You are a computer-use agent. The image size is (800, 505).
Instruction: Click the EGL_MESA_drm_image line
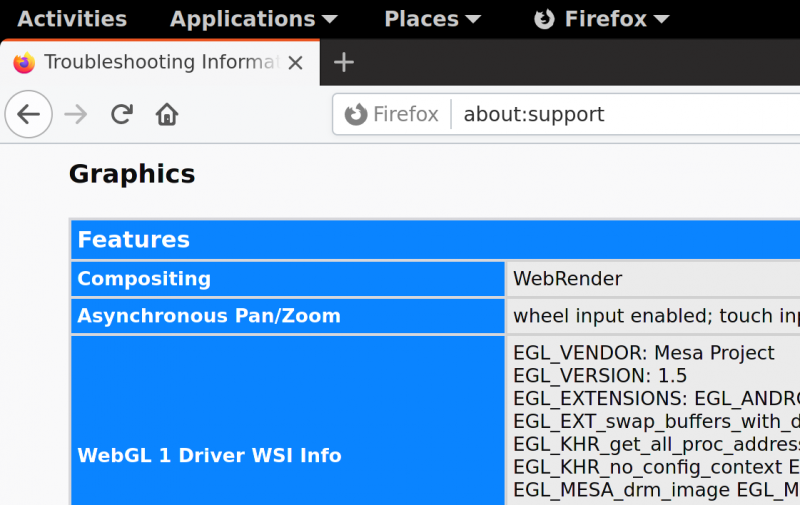tap(656, 490)
